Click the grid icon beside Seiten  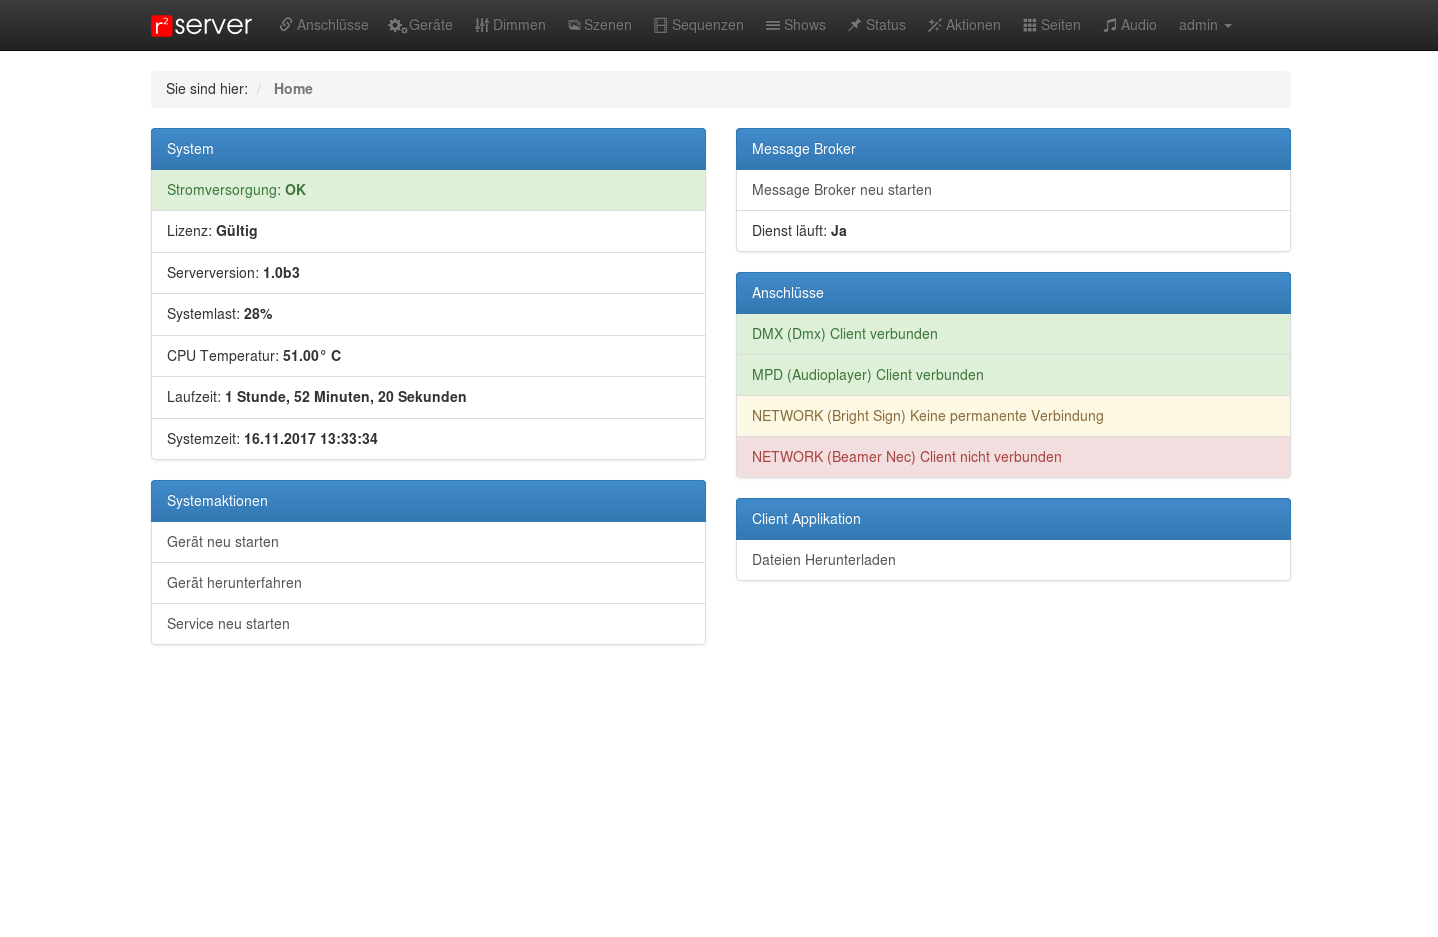pyautogui.click(x=1030, y=25)
